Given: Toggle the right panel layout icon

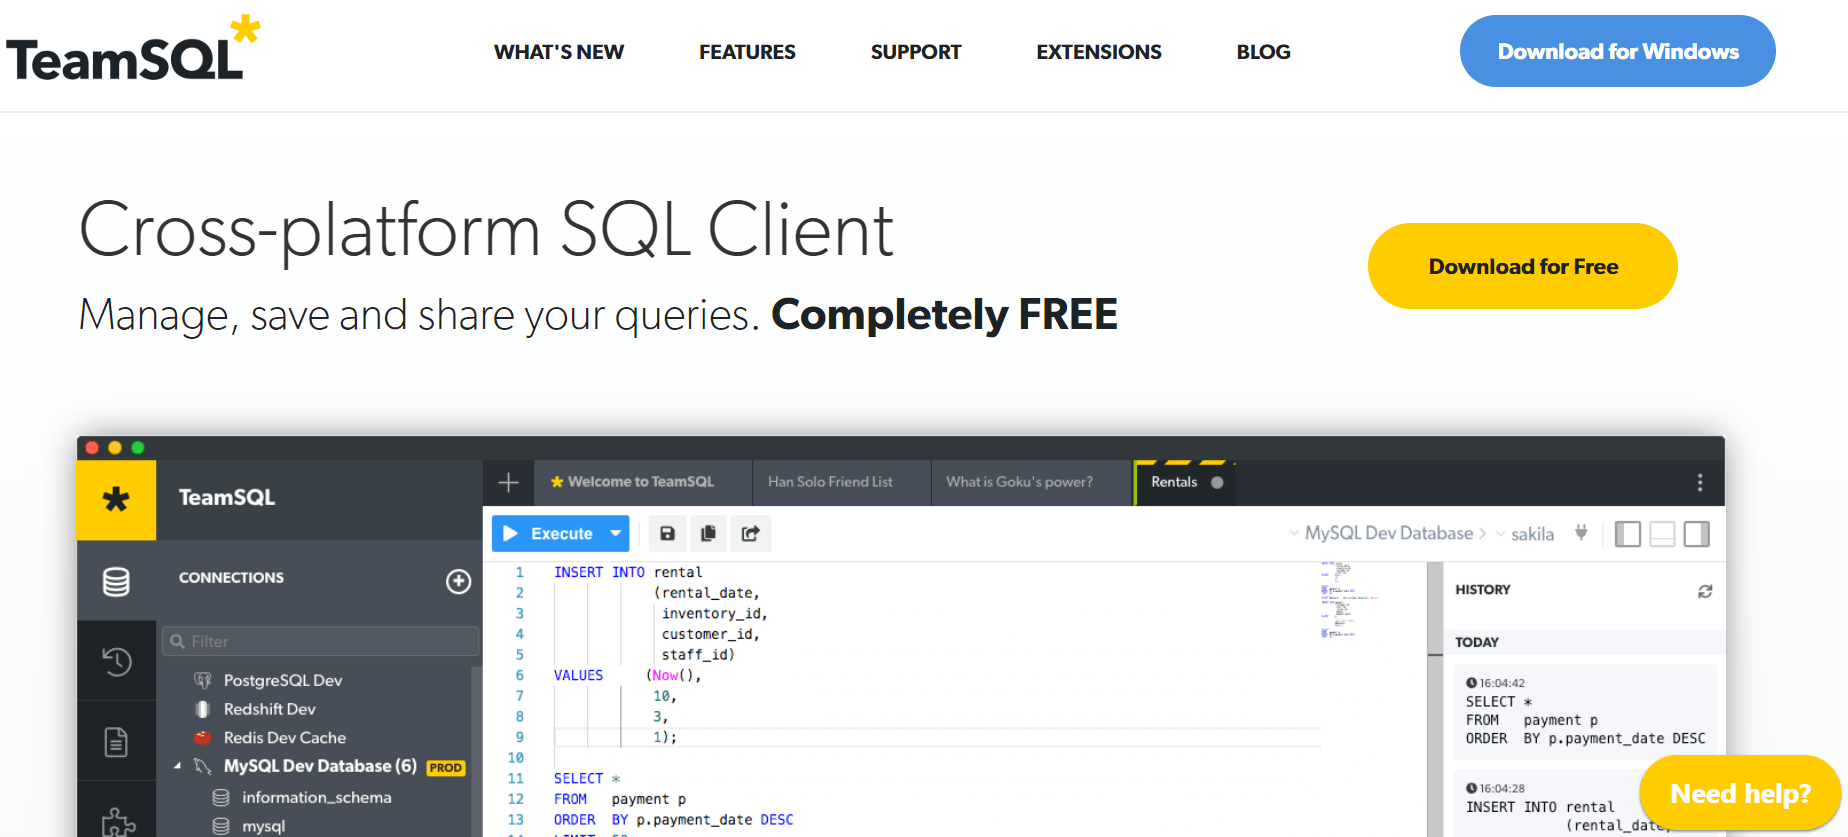Looking at the screenshot, I should pyautogui.click(x=1697, y=534).
